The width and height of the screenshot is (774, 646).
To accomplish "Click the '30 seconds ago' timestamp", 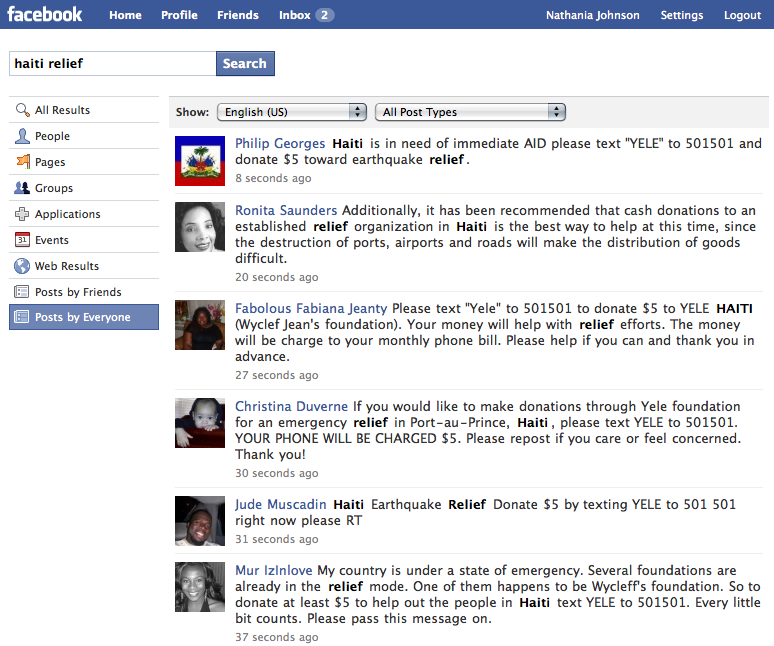I will click(276, 473).
